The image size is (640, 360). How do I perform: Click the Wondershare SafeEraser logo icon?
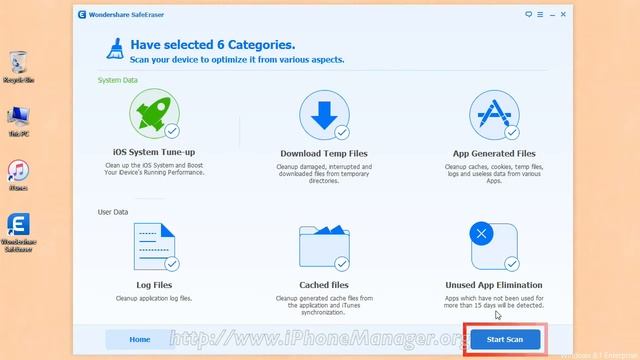click(82, 15)
